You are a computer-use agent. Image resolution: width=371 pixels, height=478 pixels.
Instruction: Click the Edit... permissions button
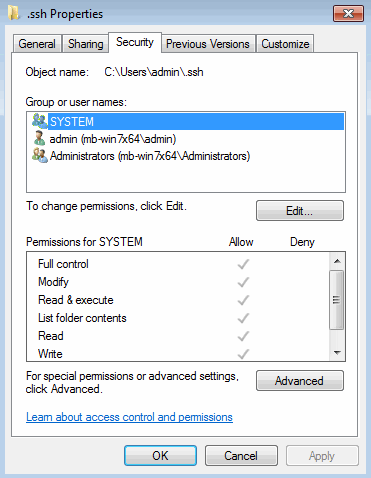[x=300, y=211]
